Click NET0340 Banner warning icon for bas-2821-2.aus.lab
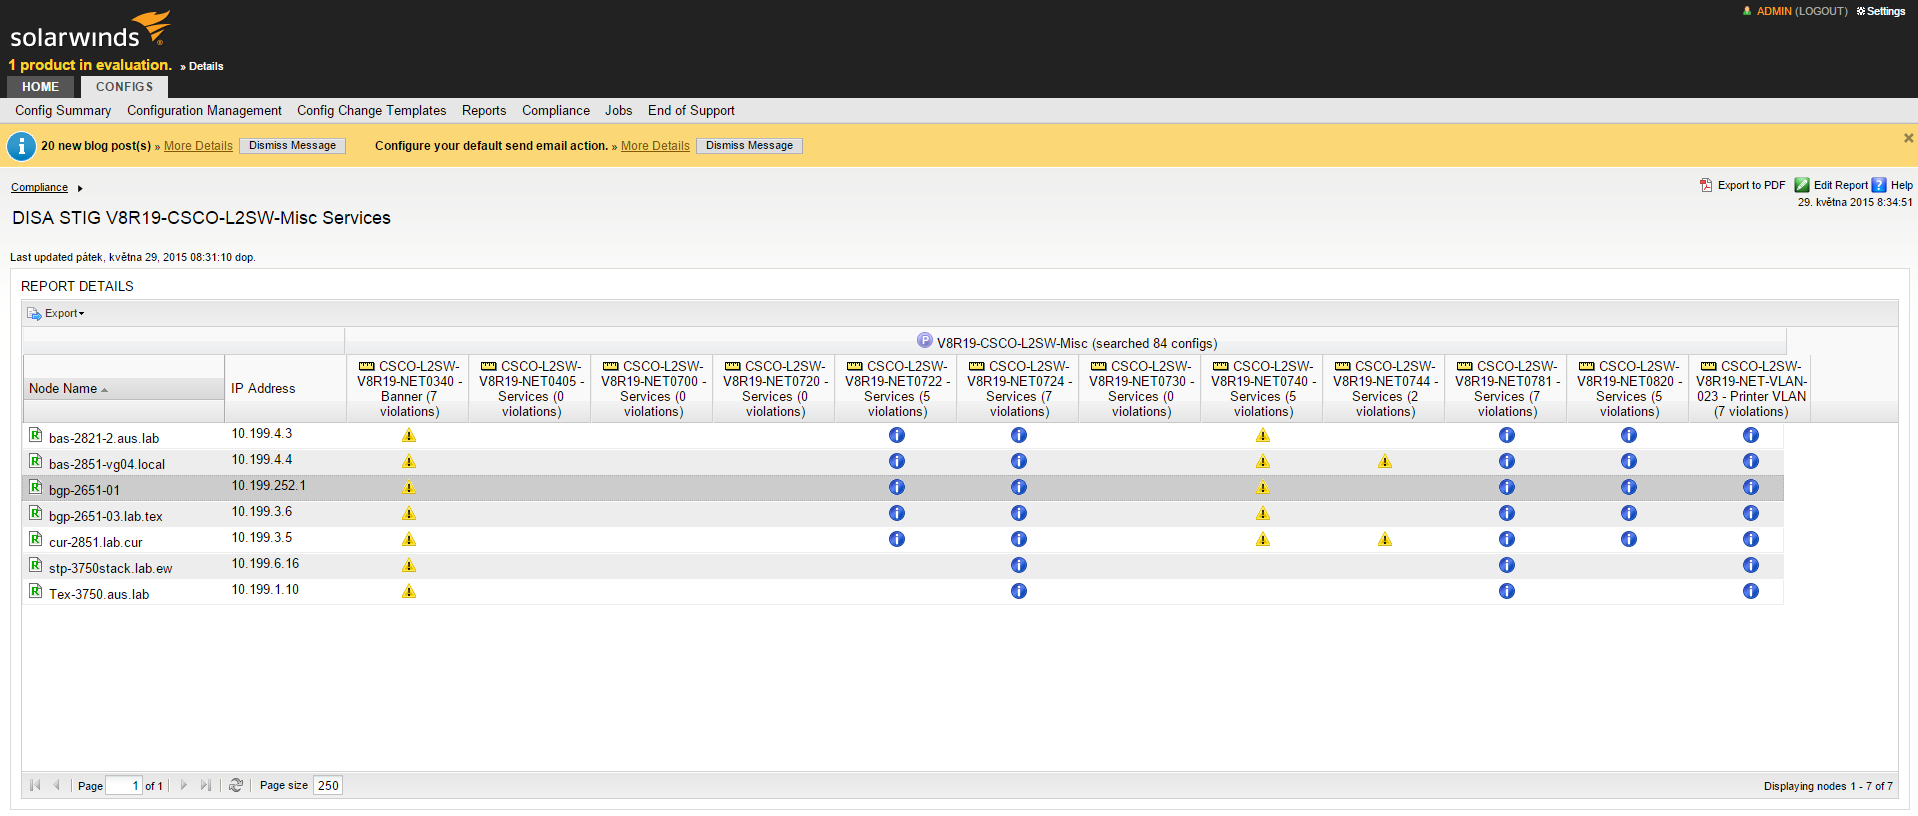The image size is (1918, 816). pos(409,435)
